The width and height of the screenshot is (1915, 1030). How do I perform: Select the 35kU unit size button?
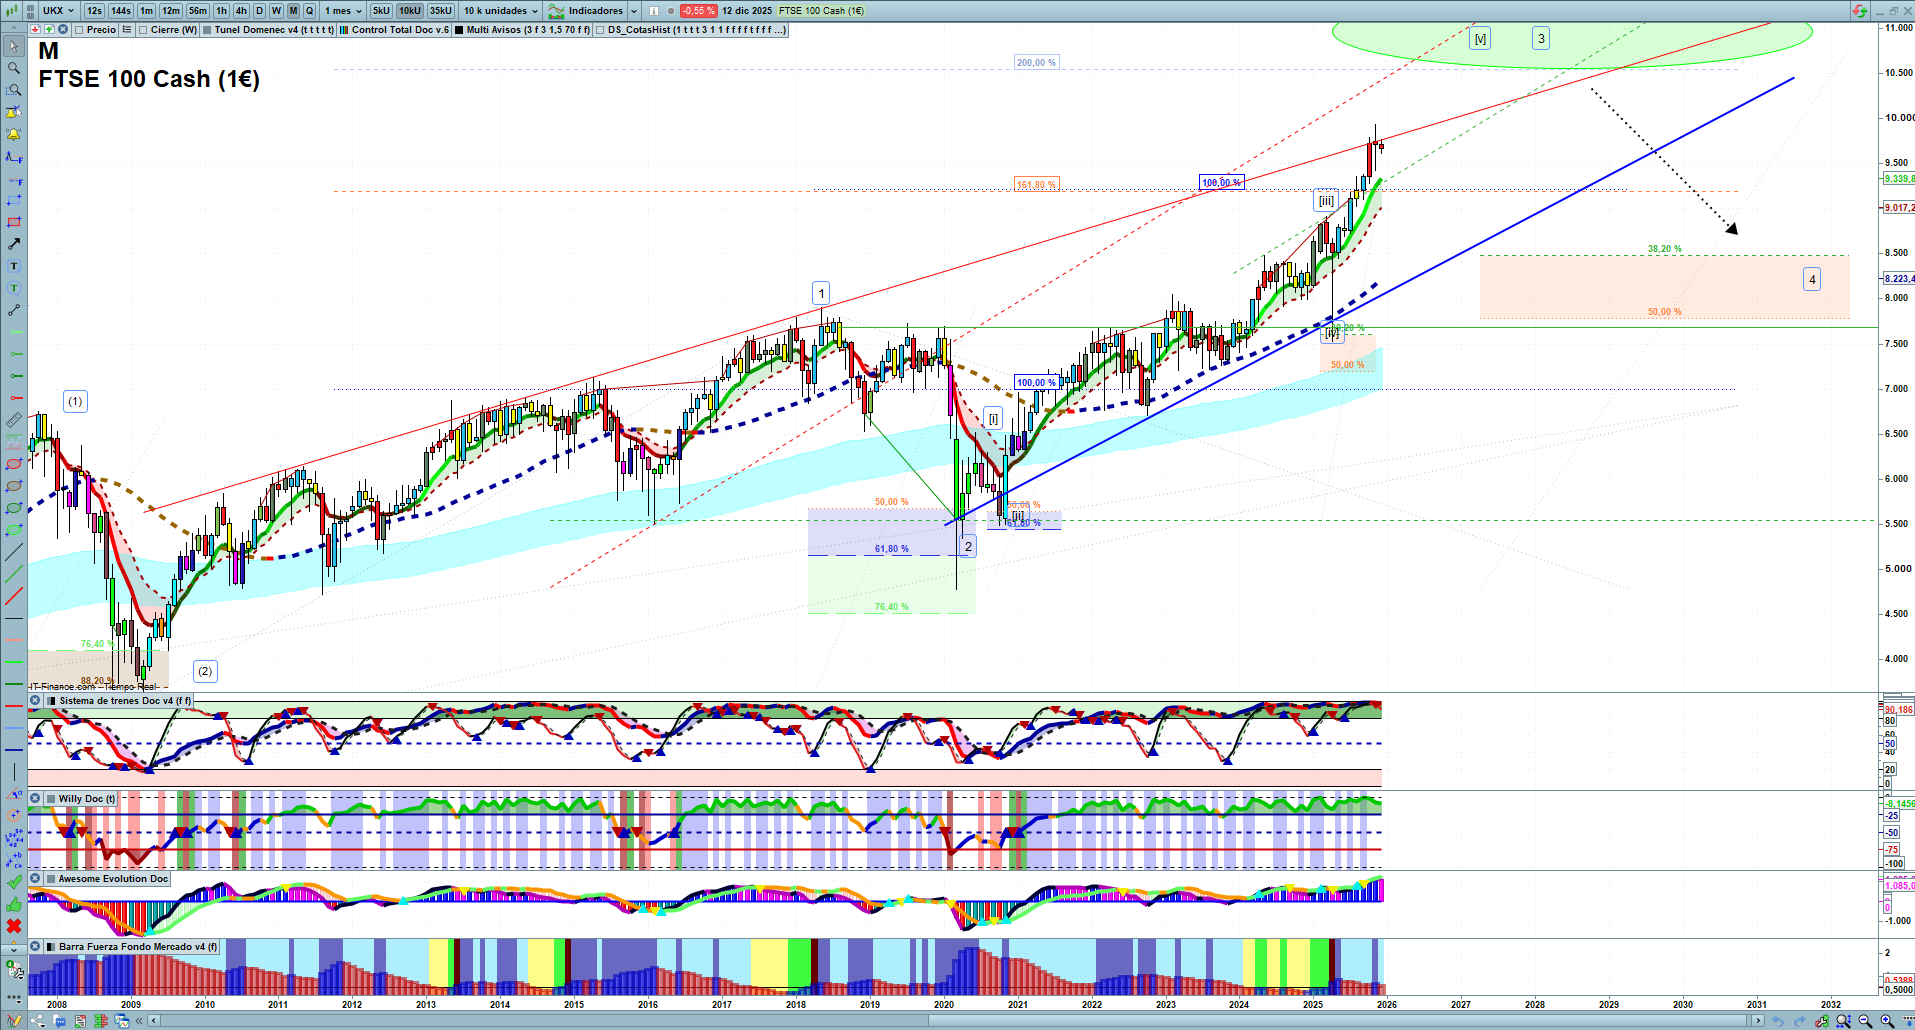tap(441, 11)
